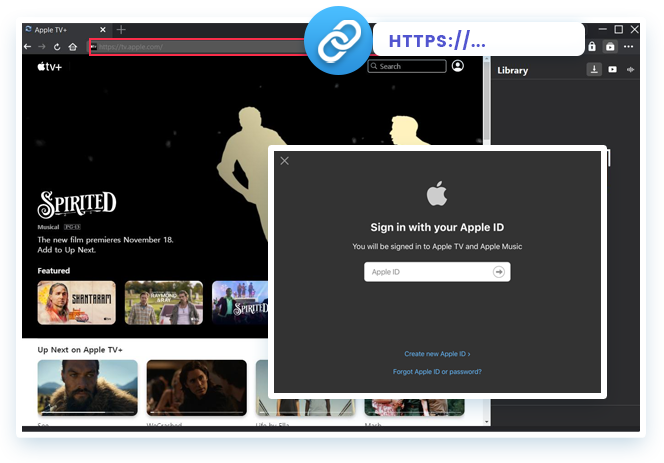Open a new tab with plus icon
664x463 pixels.
click(x=121, y=30)
